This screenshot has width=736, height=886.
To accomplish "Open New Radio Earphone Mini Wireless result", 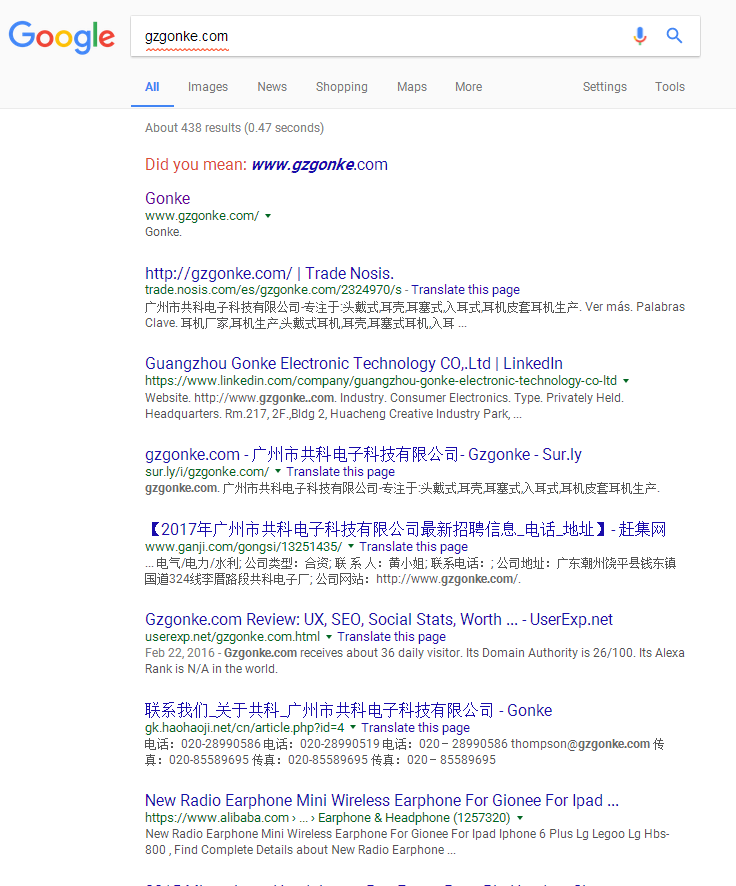I will tap(382, 800).
